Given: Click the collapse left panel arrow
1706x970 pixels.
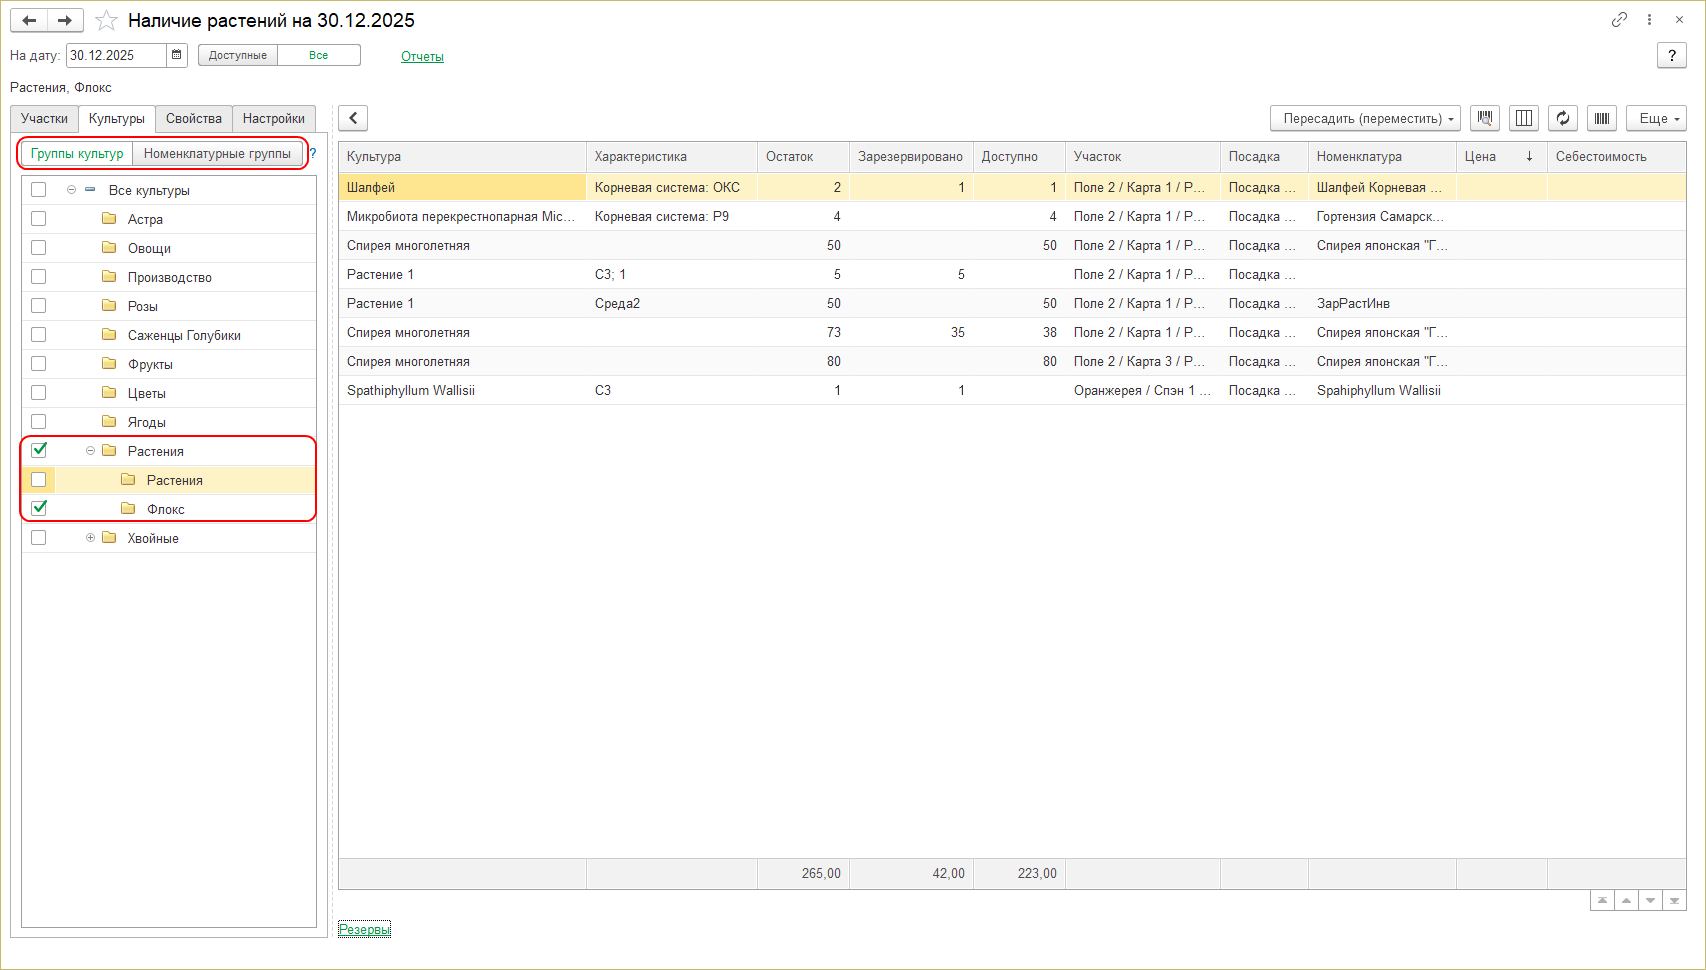Looking at the screenshot, I should click(353, 118).
